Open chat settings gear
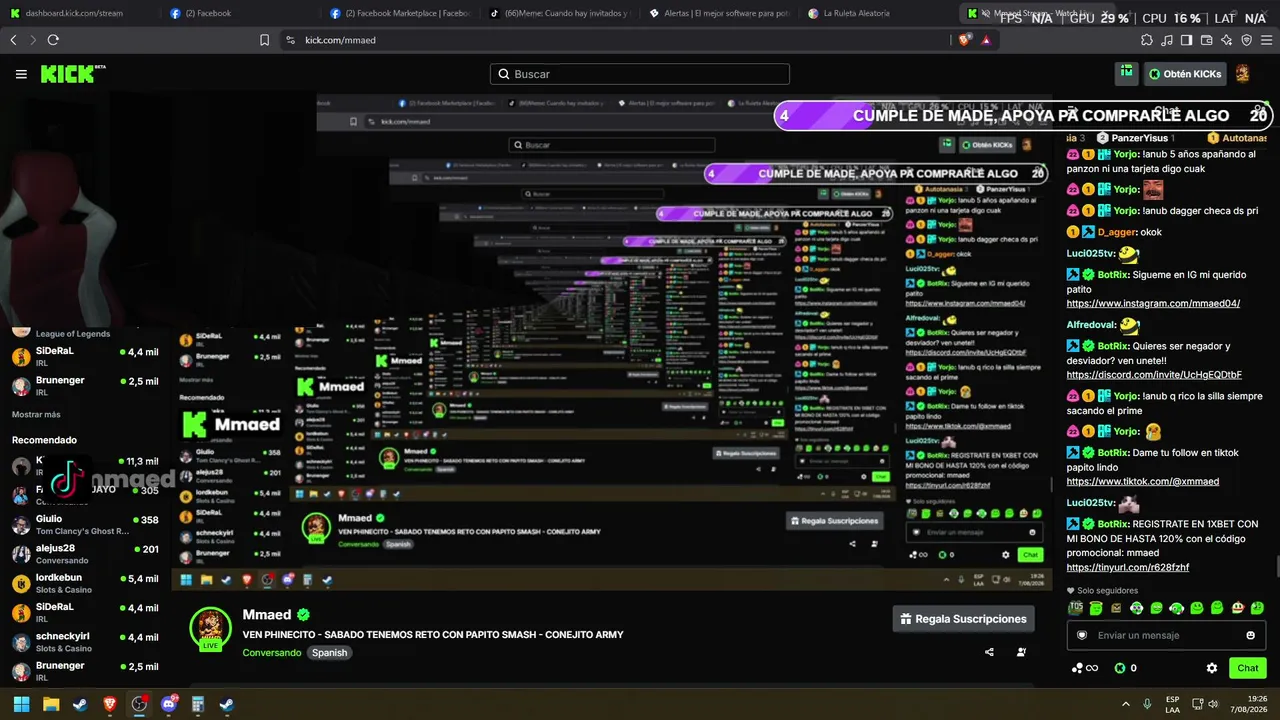 (x=1212, y=668)
